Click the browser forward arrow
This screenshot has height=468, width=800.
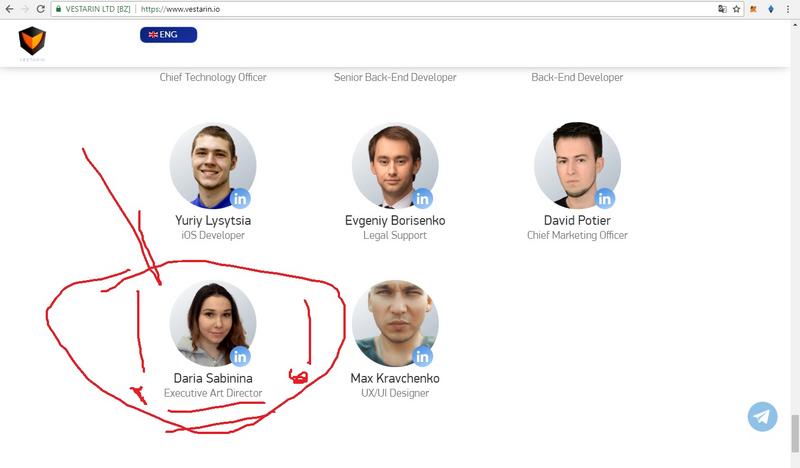tap(24, 9)
